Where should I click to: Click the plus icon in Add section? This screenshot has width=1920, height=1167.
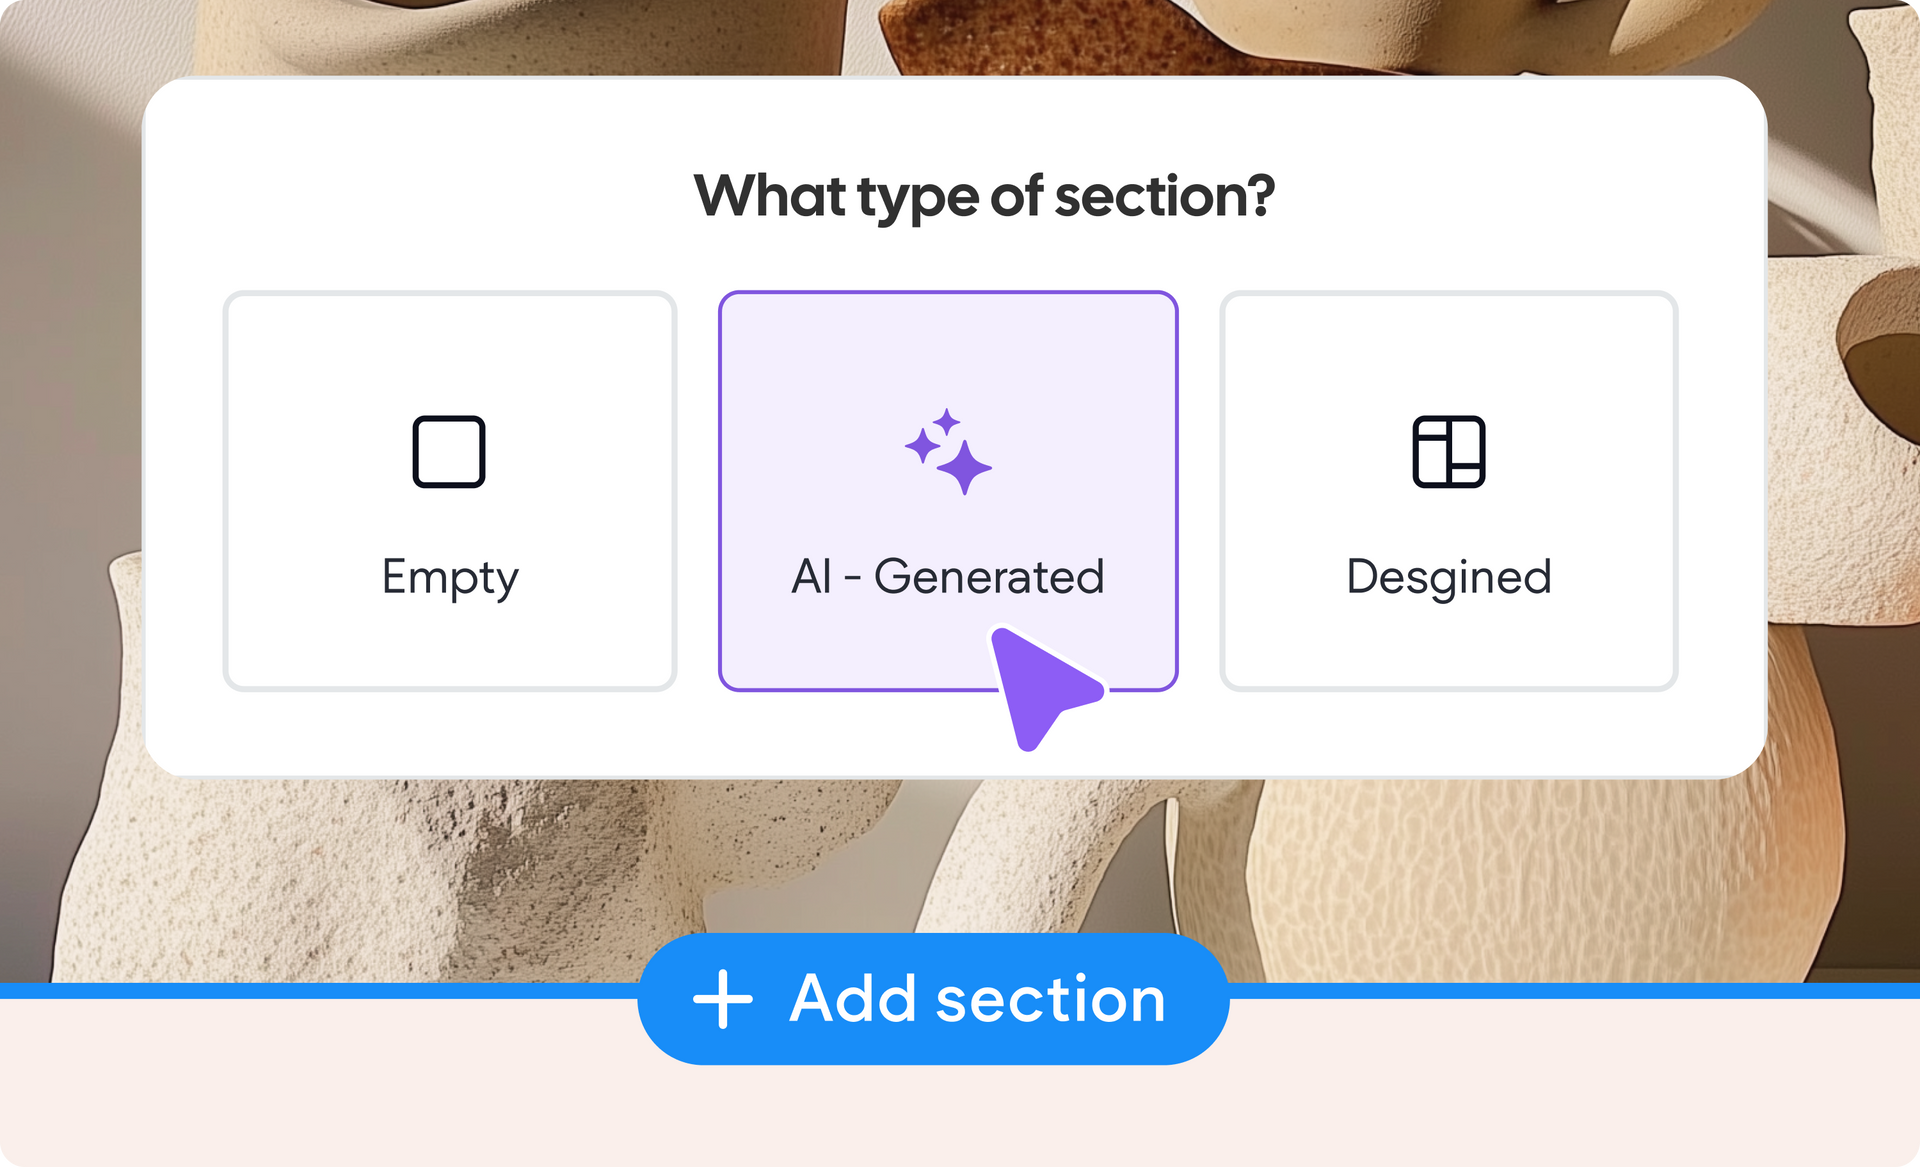click(x=723, y=999)
